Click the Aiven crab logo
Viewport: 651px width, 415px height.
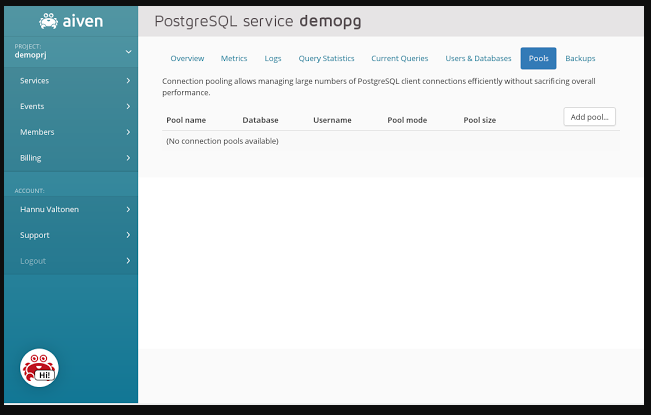pos(48,20)
